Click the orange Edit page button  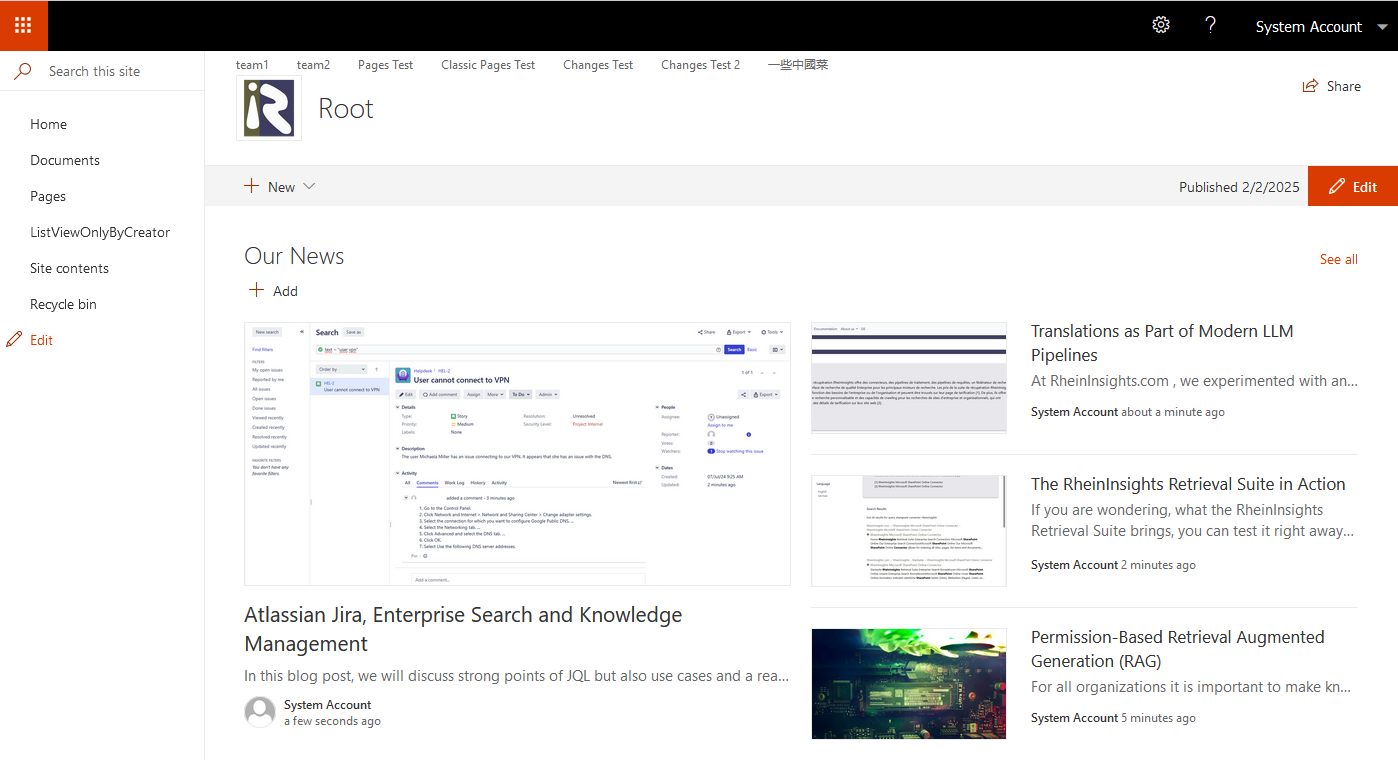pos(1353,186)
